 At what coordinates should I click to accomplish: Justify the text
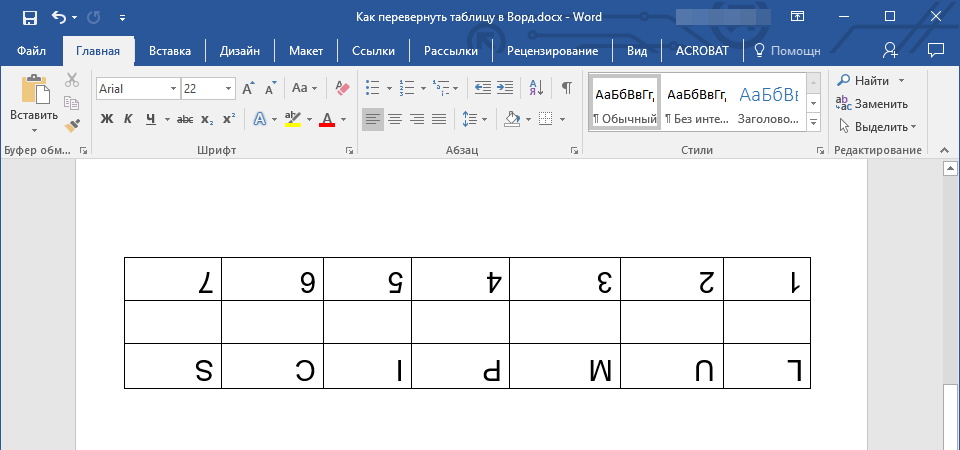(x=439, y=119)
